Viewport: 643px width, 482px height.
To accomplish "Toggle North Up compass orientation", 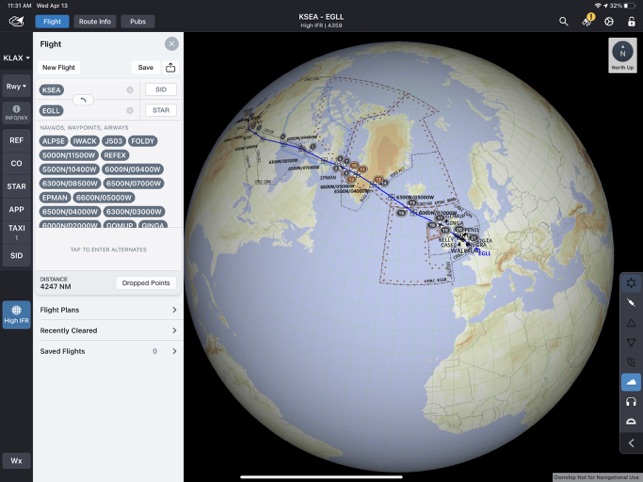I will (622, 55).
